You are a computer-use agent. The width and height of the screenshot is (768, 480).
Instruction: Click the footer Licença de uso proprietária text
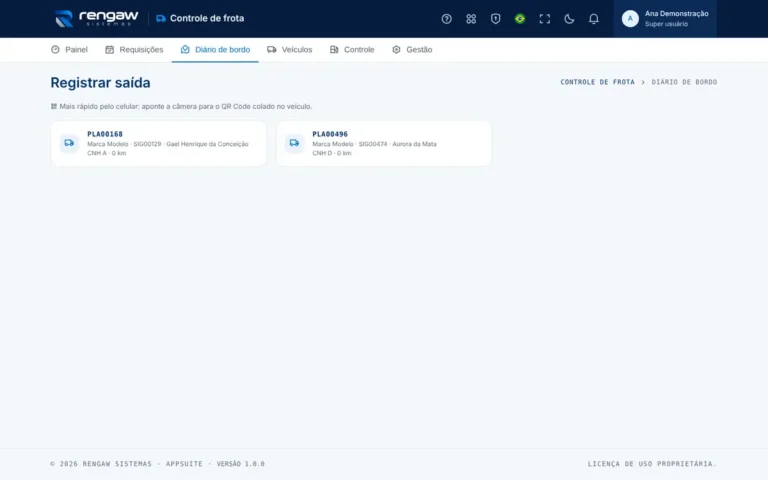652,464
